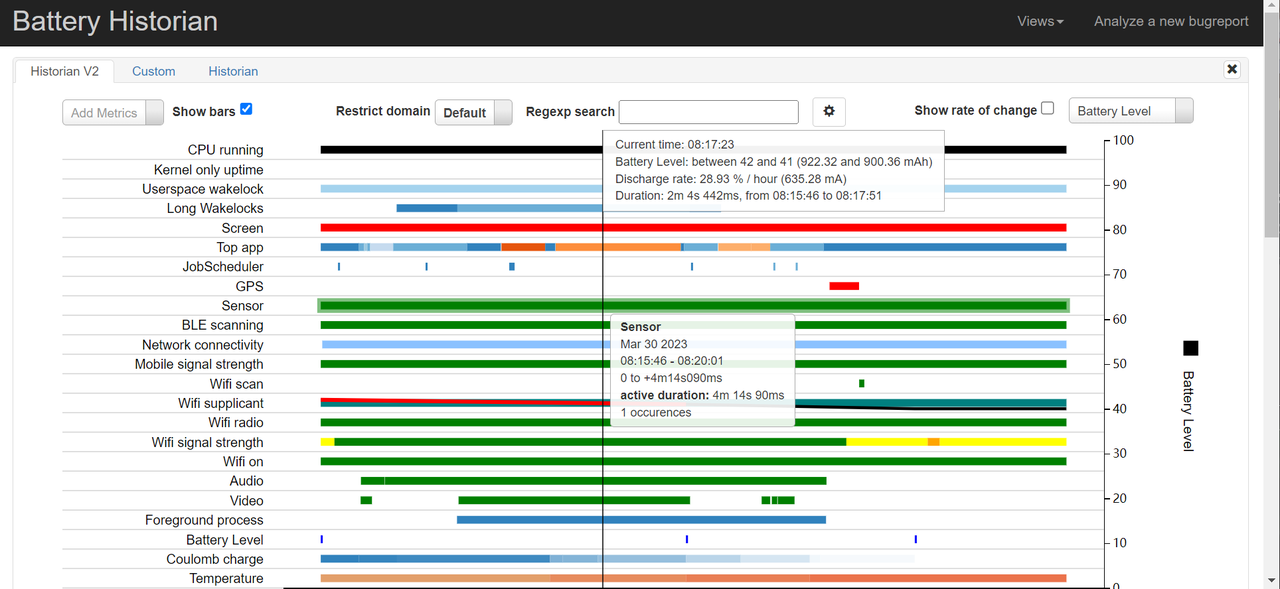Click the Foreground process label
This screenshot has width=1280, height=589.
pyautogui.click(x=204, y=520)
